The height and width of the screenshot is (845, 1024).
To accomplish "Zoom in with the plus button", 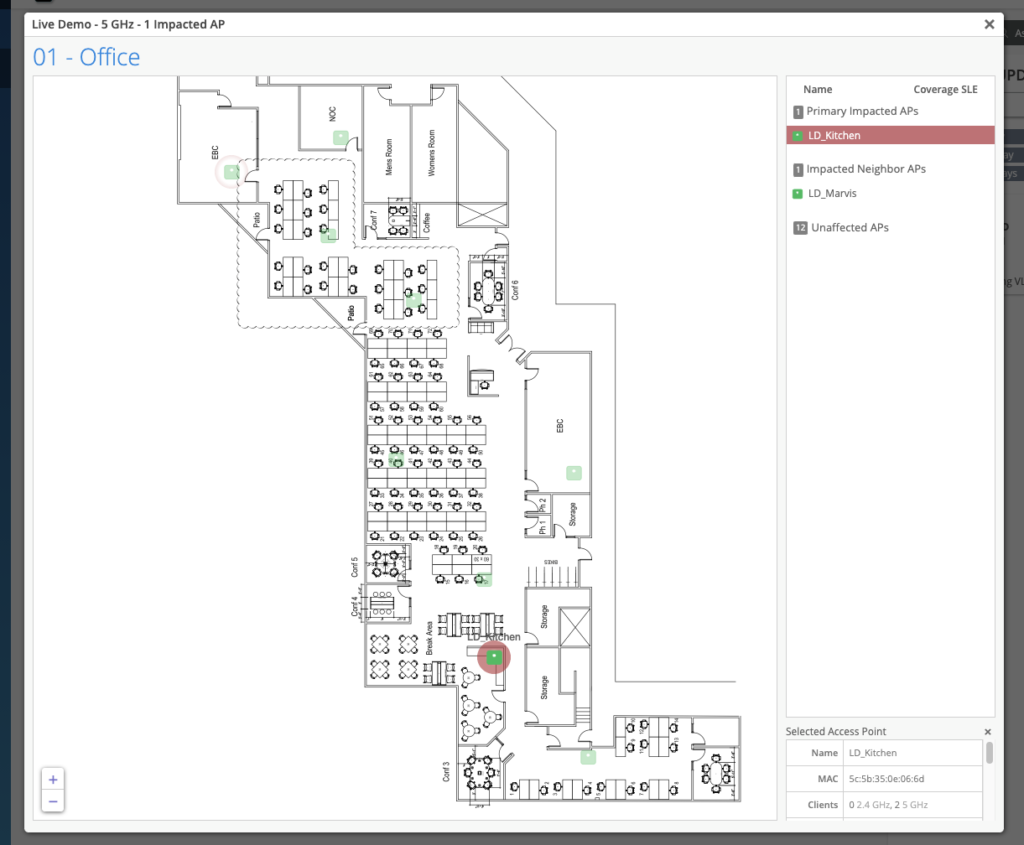I will (x=53, y=779).
